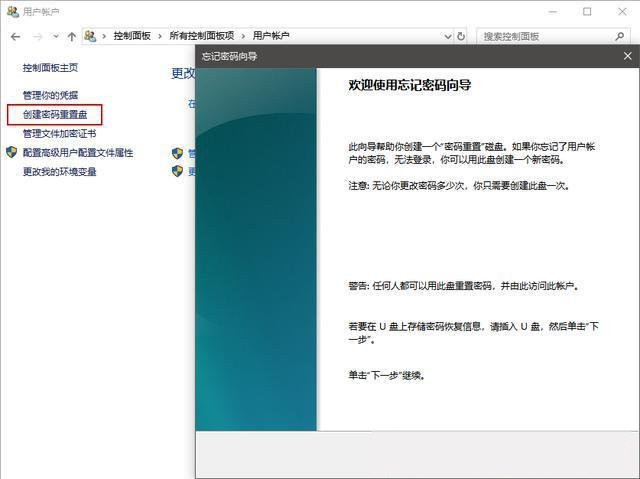Image resolution: width=640 pixels, height=479 pixels.
Task: Click the 欢迎使用忘记密码向导 heading
Action: 410,85
